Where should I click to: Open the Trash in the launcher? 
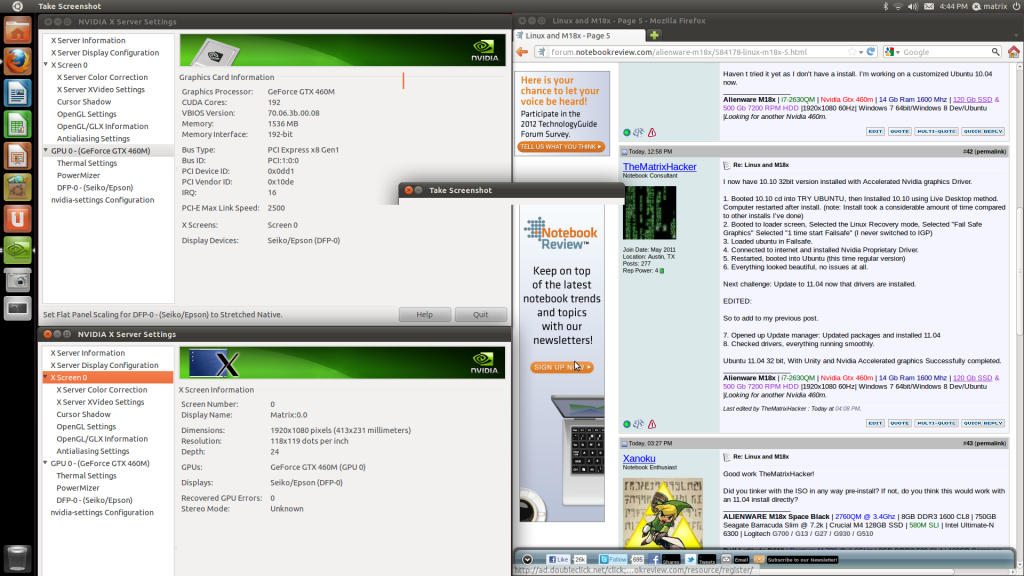click(18, 558)
